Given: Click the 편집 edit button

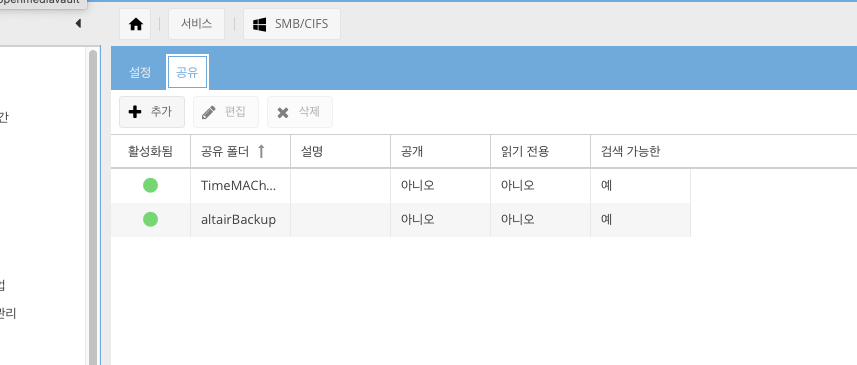Looking at the screenshot, I should tap(226, 112).
